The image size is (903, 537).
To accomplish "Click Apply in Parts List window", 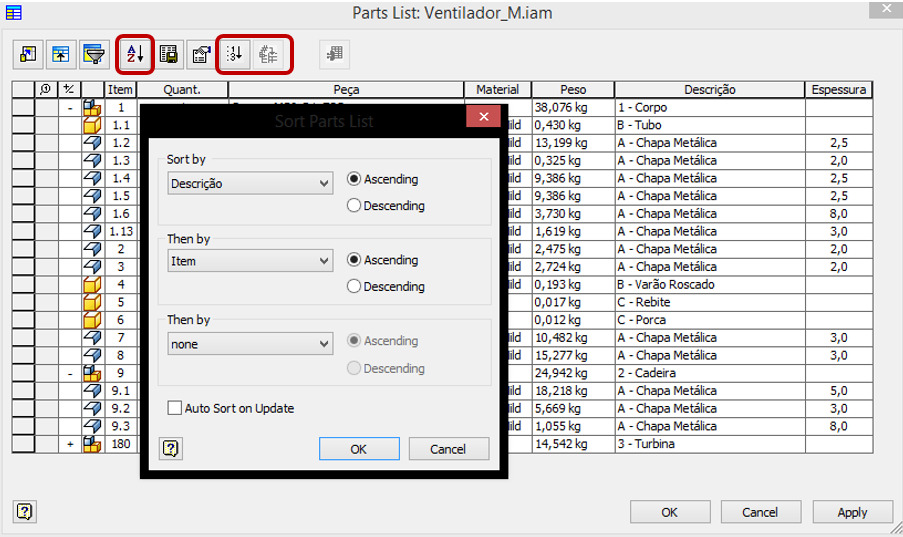I will (852, 512).
